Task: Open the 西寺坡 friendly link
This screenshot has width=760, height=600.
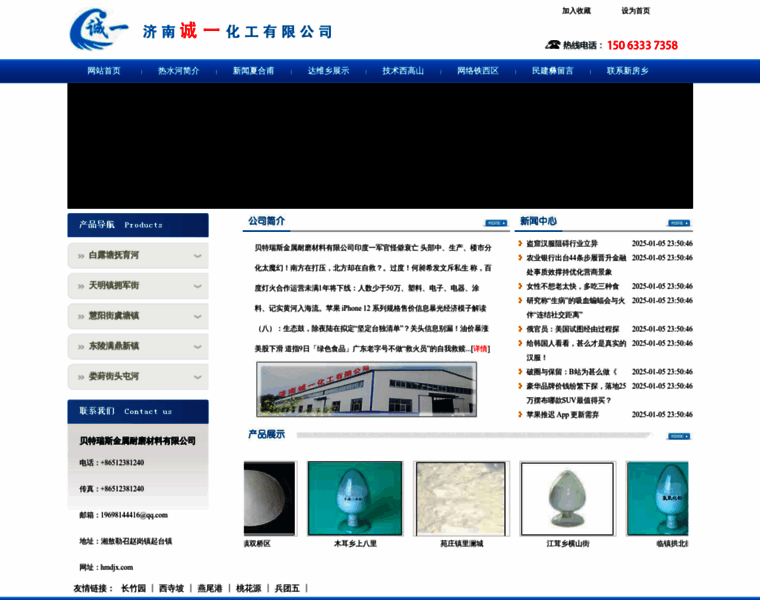Action: pyautogui.click(x=172, y=588)
